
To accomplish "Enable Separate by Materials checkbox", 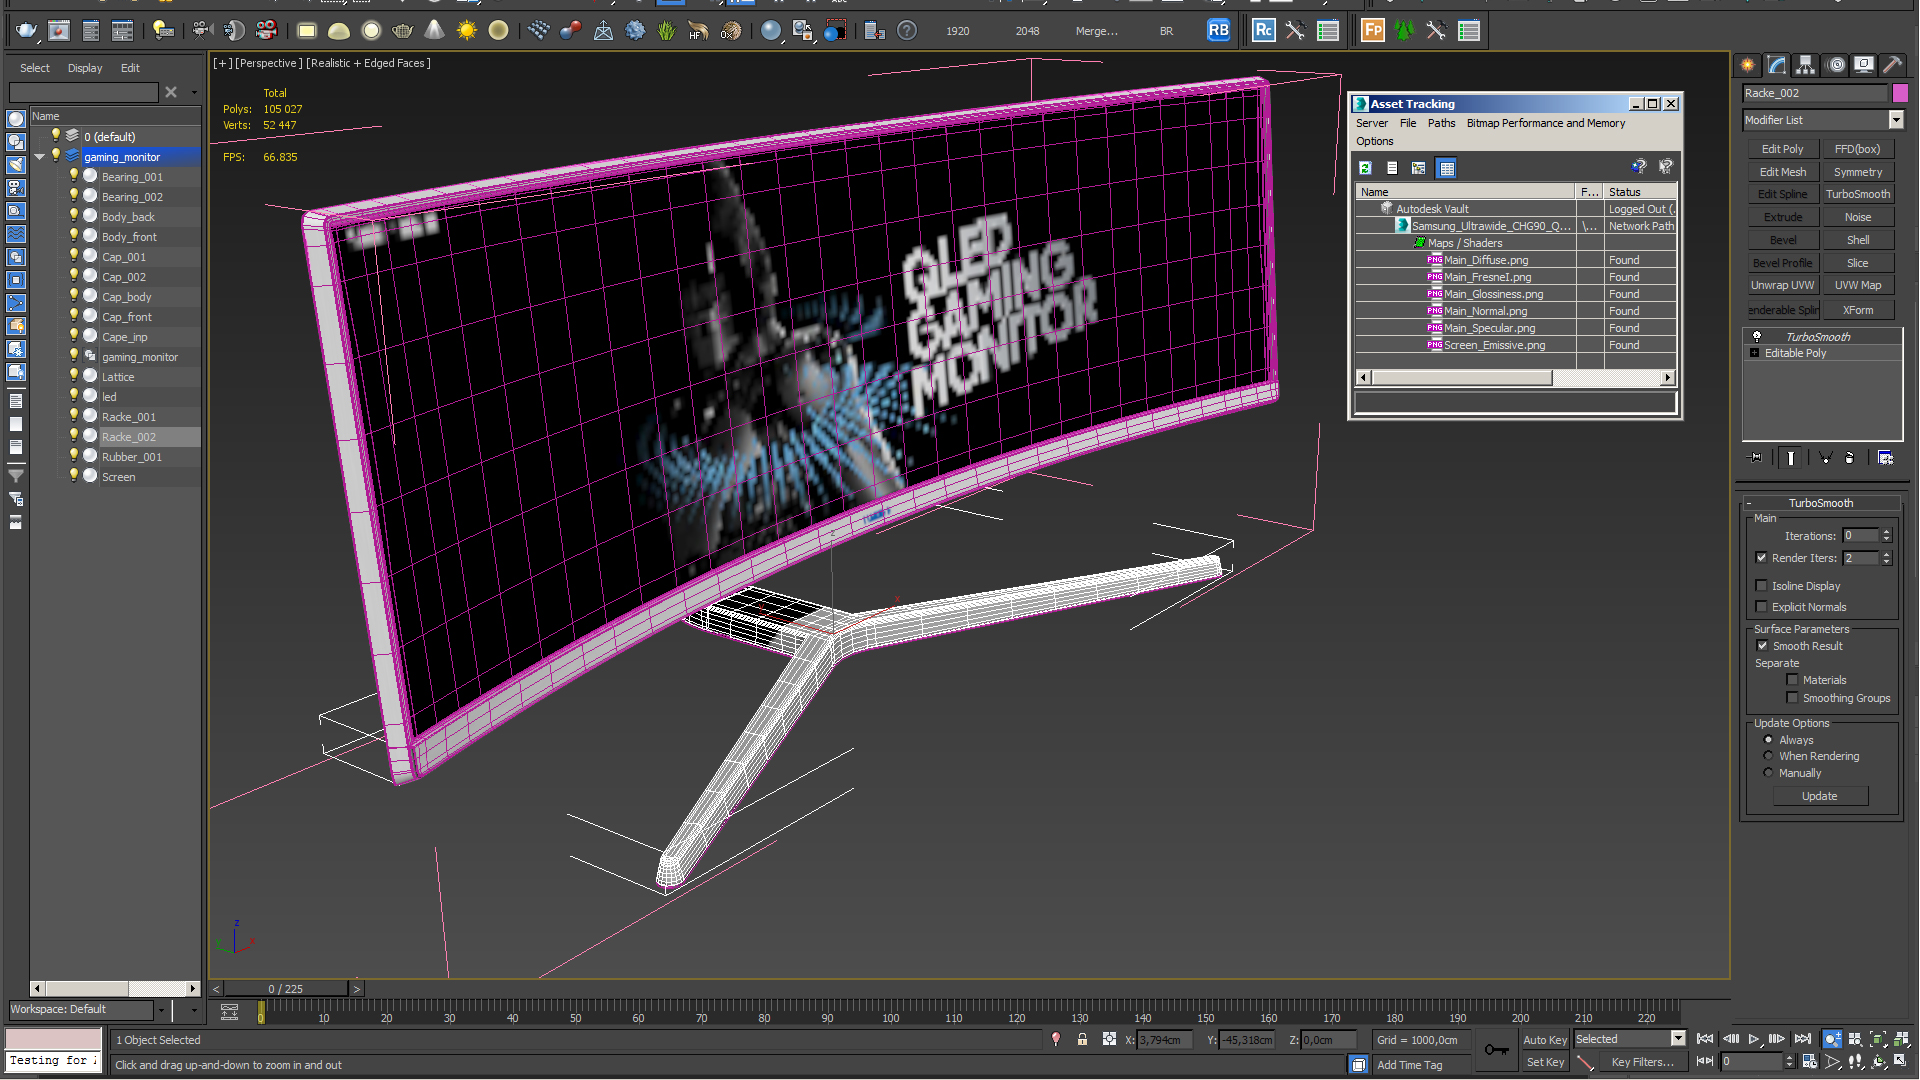I will (x=1792, y=680).
